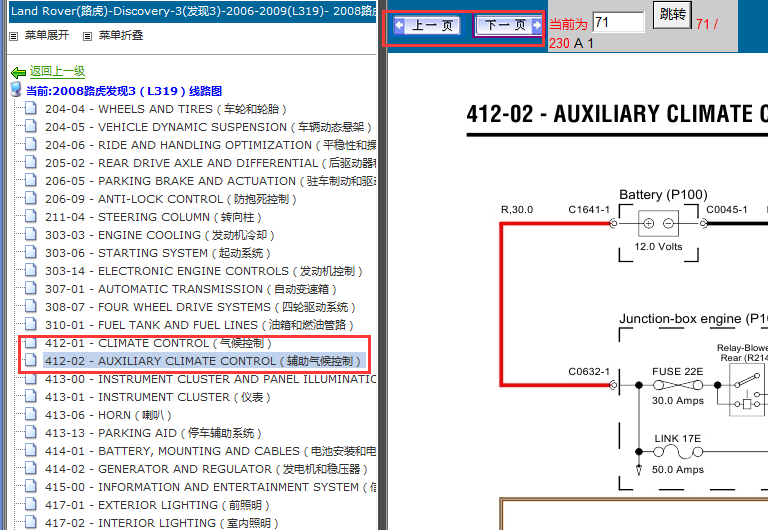Open 417-02 INTERIOR LIGHTING
Screen dimensions: 768x530
(162, 523)
